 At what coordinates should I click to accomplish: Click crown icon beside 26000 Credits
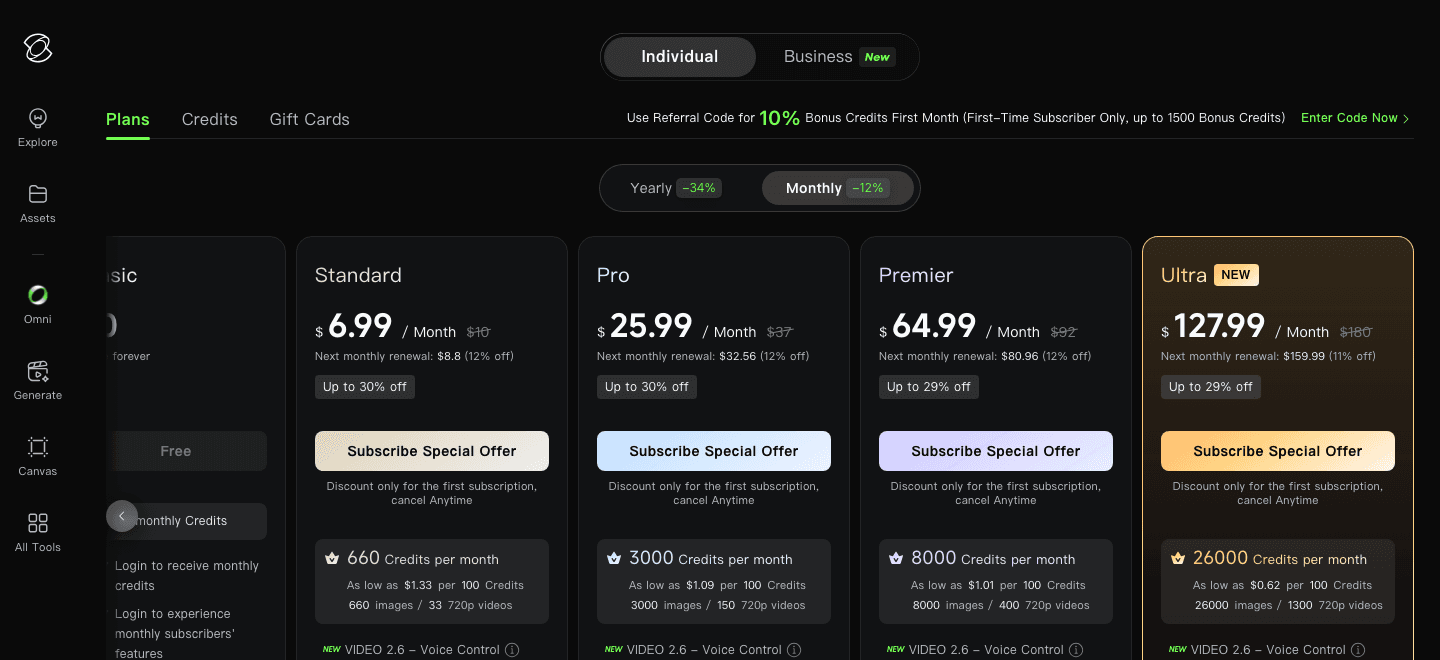[x=1178, y=558]
